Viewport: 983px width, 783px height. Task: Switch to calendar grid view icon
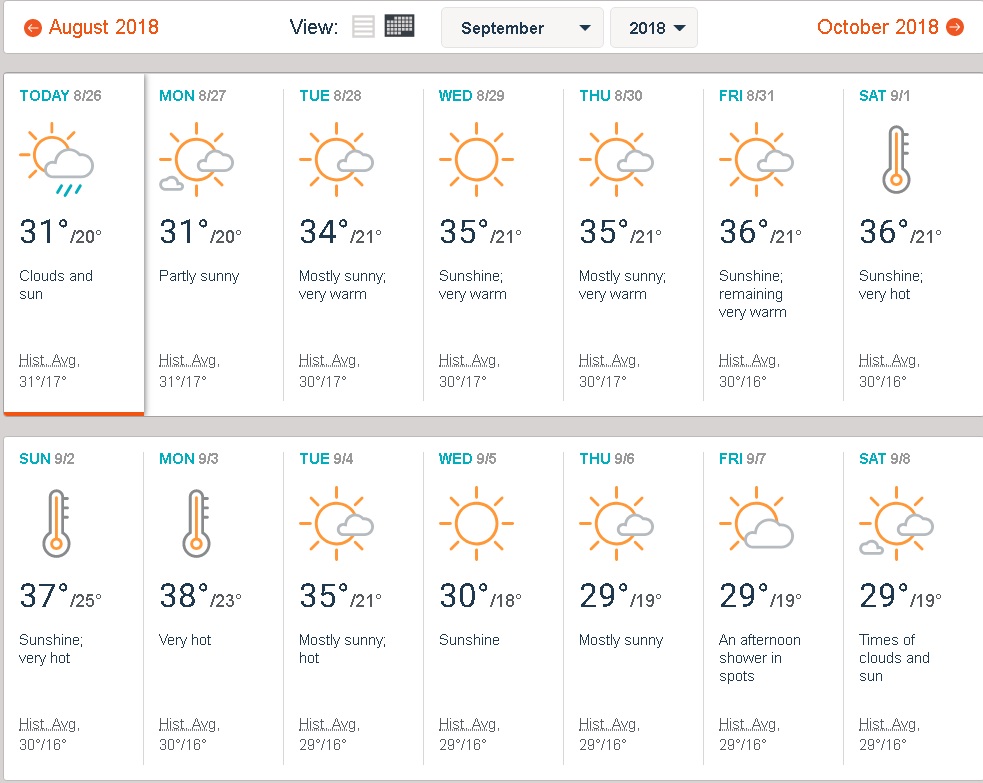399,27
